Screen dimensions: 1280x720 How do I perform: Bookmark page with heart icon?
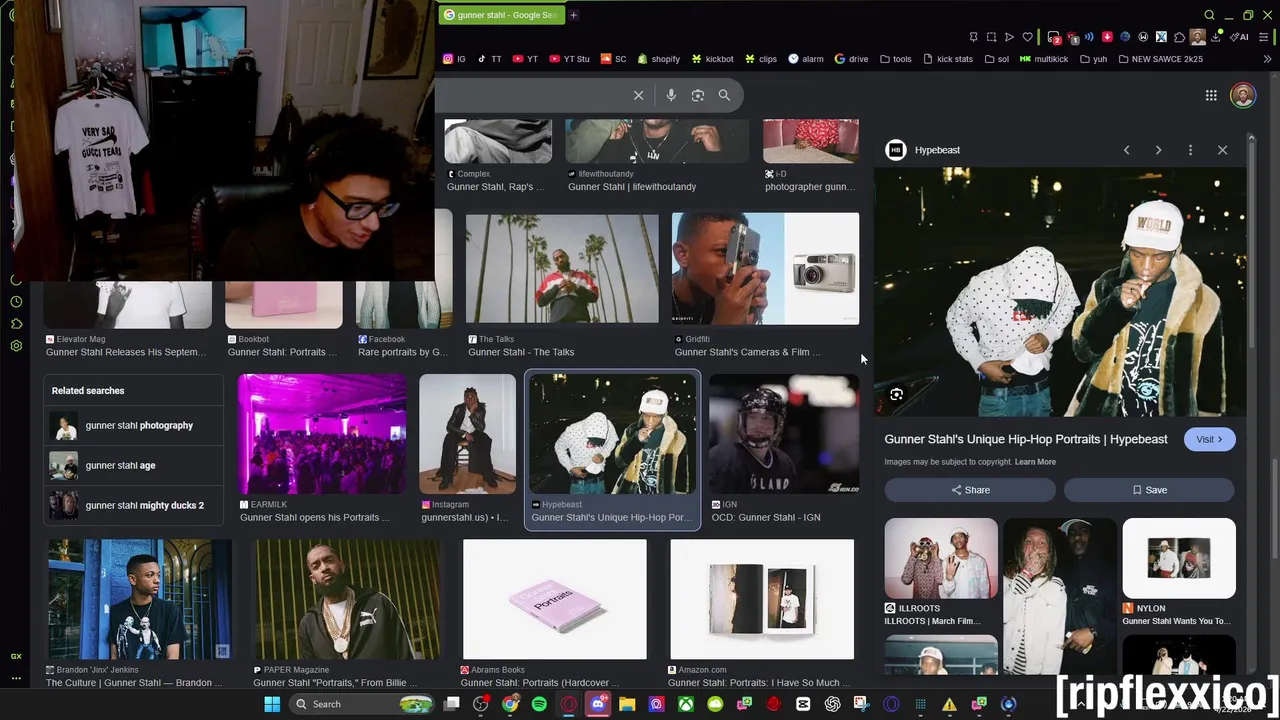coord(1027,37)
